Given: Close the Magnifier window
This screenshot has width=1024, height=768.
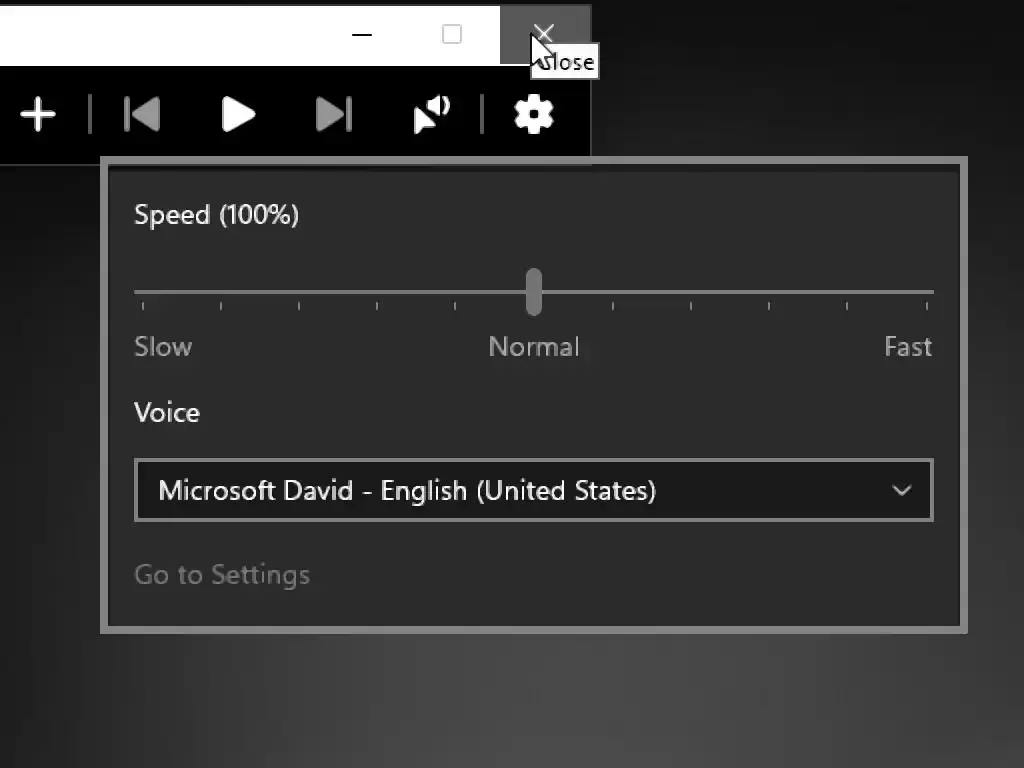Looking at the screenshot, I should (x=543, y=35).
